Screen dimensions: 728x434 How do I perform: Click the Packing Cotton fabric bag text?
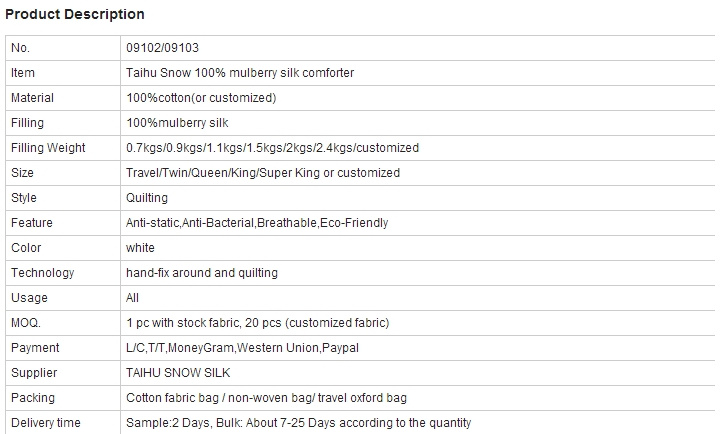(266, 398)
